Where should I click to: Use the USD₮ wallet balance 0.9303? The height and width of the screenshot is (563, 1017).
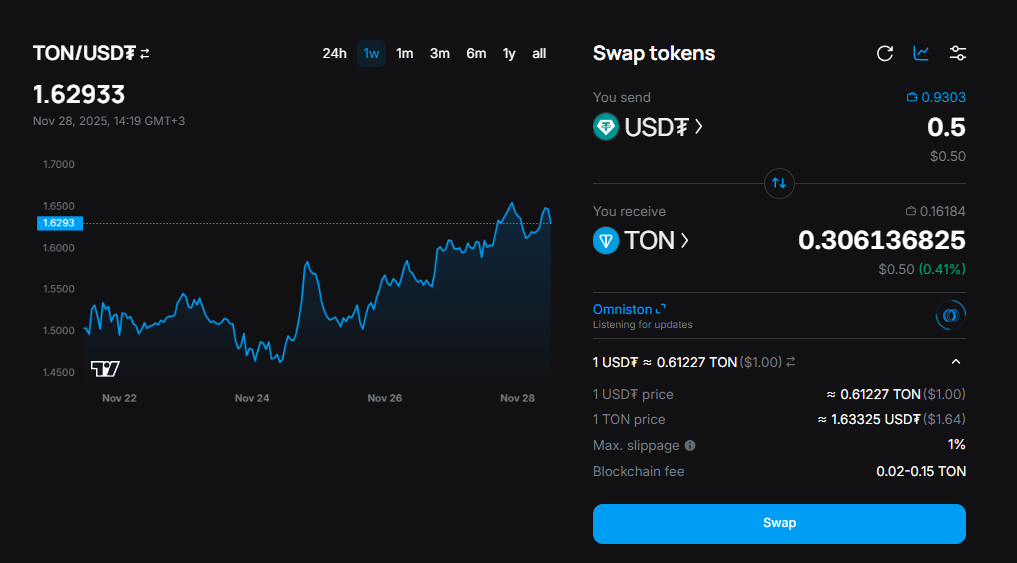[x=936, y=97]
